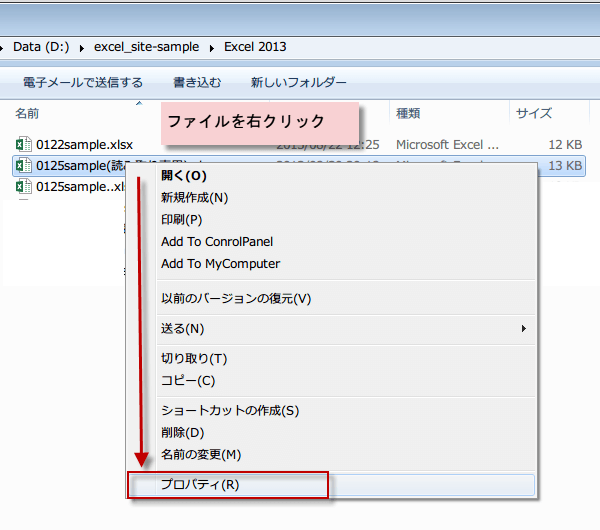Sort by the 名前 column header
This screenshot has width=600, height=530.
coord(27,113)
